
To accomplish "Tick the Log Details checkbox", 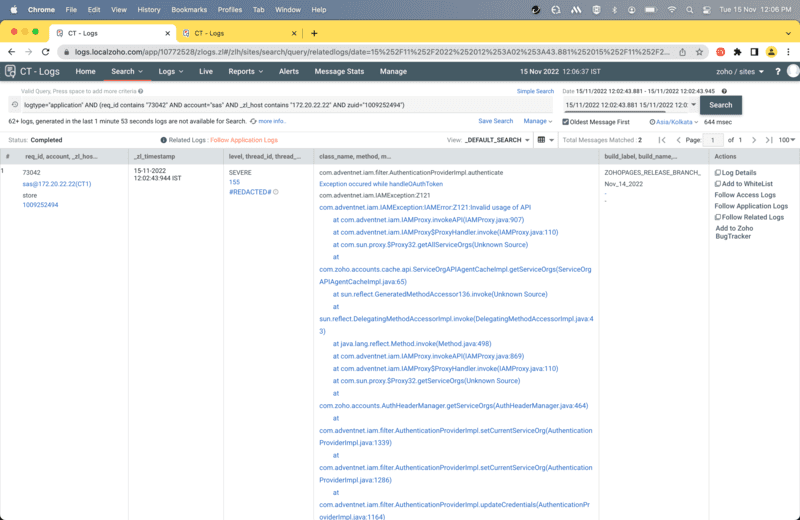I will point(718,172).
